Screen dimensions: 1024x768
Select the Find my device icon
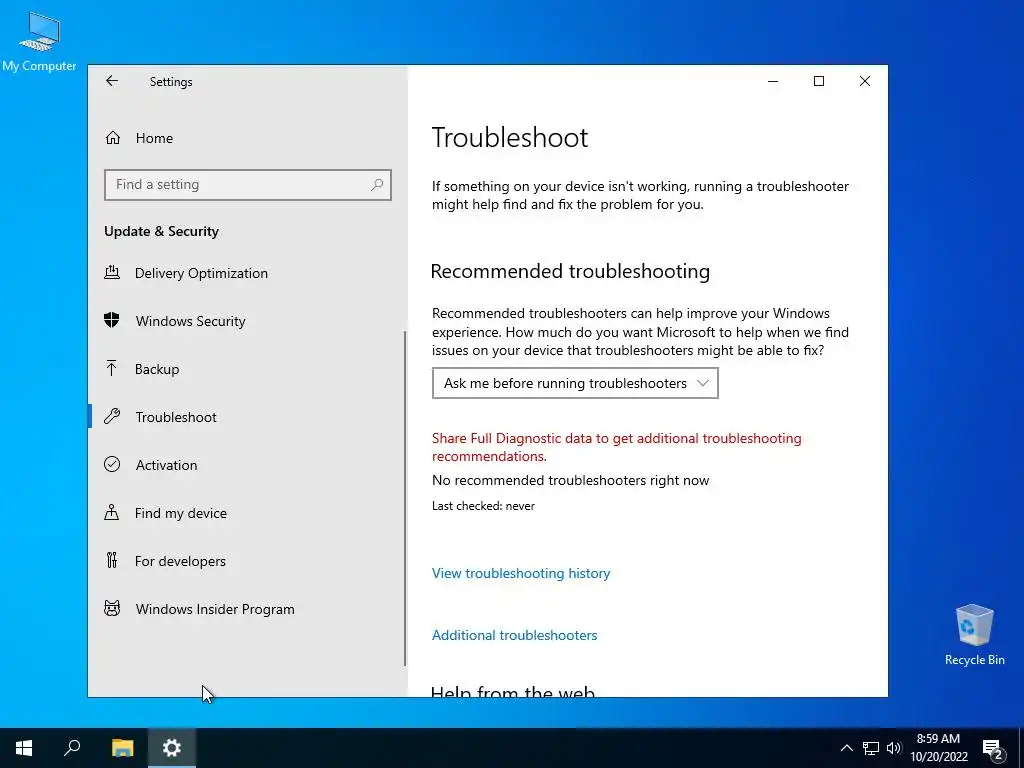click(x=112, y=513)
